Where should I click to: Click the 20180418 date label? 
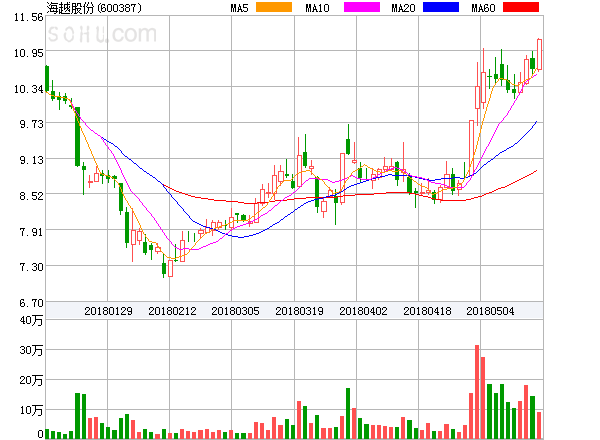click(x=427, y=311)
